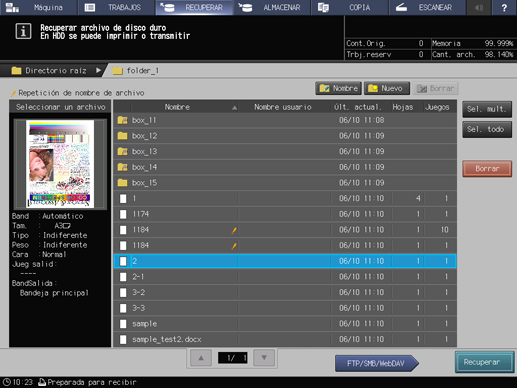Select 1184 file with 1 juego
This screenshot has width=517, height=388.
pos(285,245)
